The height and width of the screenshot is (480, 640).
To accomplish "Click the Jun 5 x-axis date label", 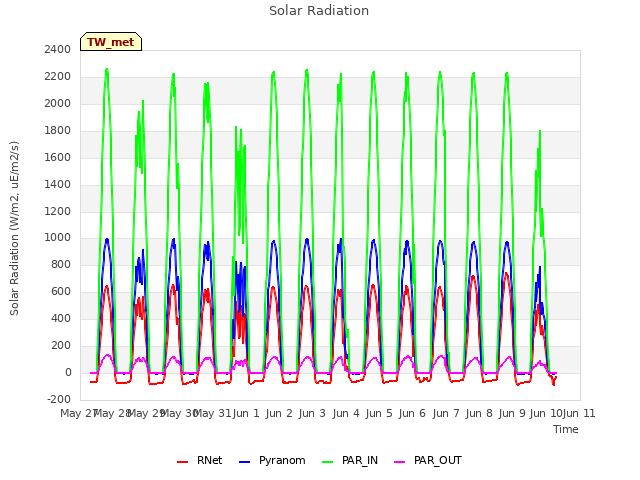I will 379,413.
